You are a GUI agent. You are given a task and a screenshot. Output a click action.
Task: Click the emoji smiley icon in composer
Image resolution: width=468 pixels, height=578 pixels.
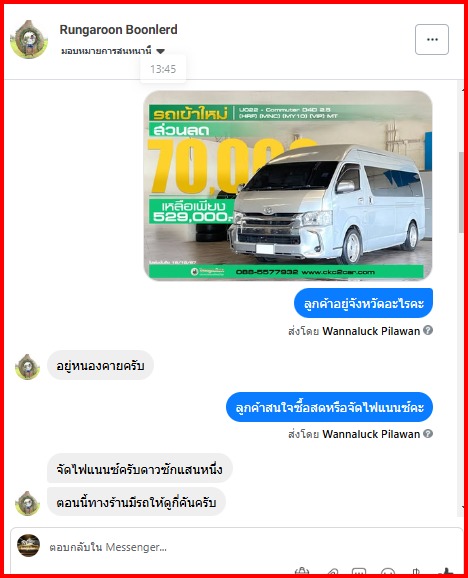tap(388, 572)
